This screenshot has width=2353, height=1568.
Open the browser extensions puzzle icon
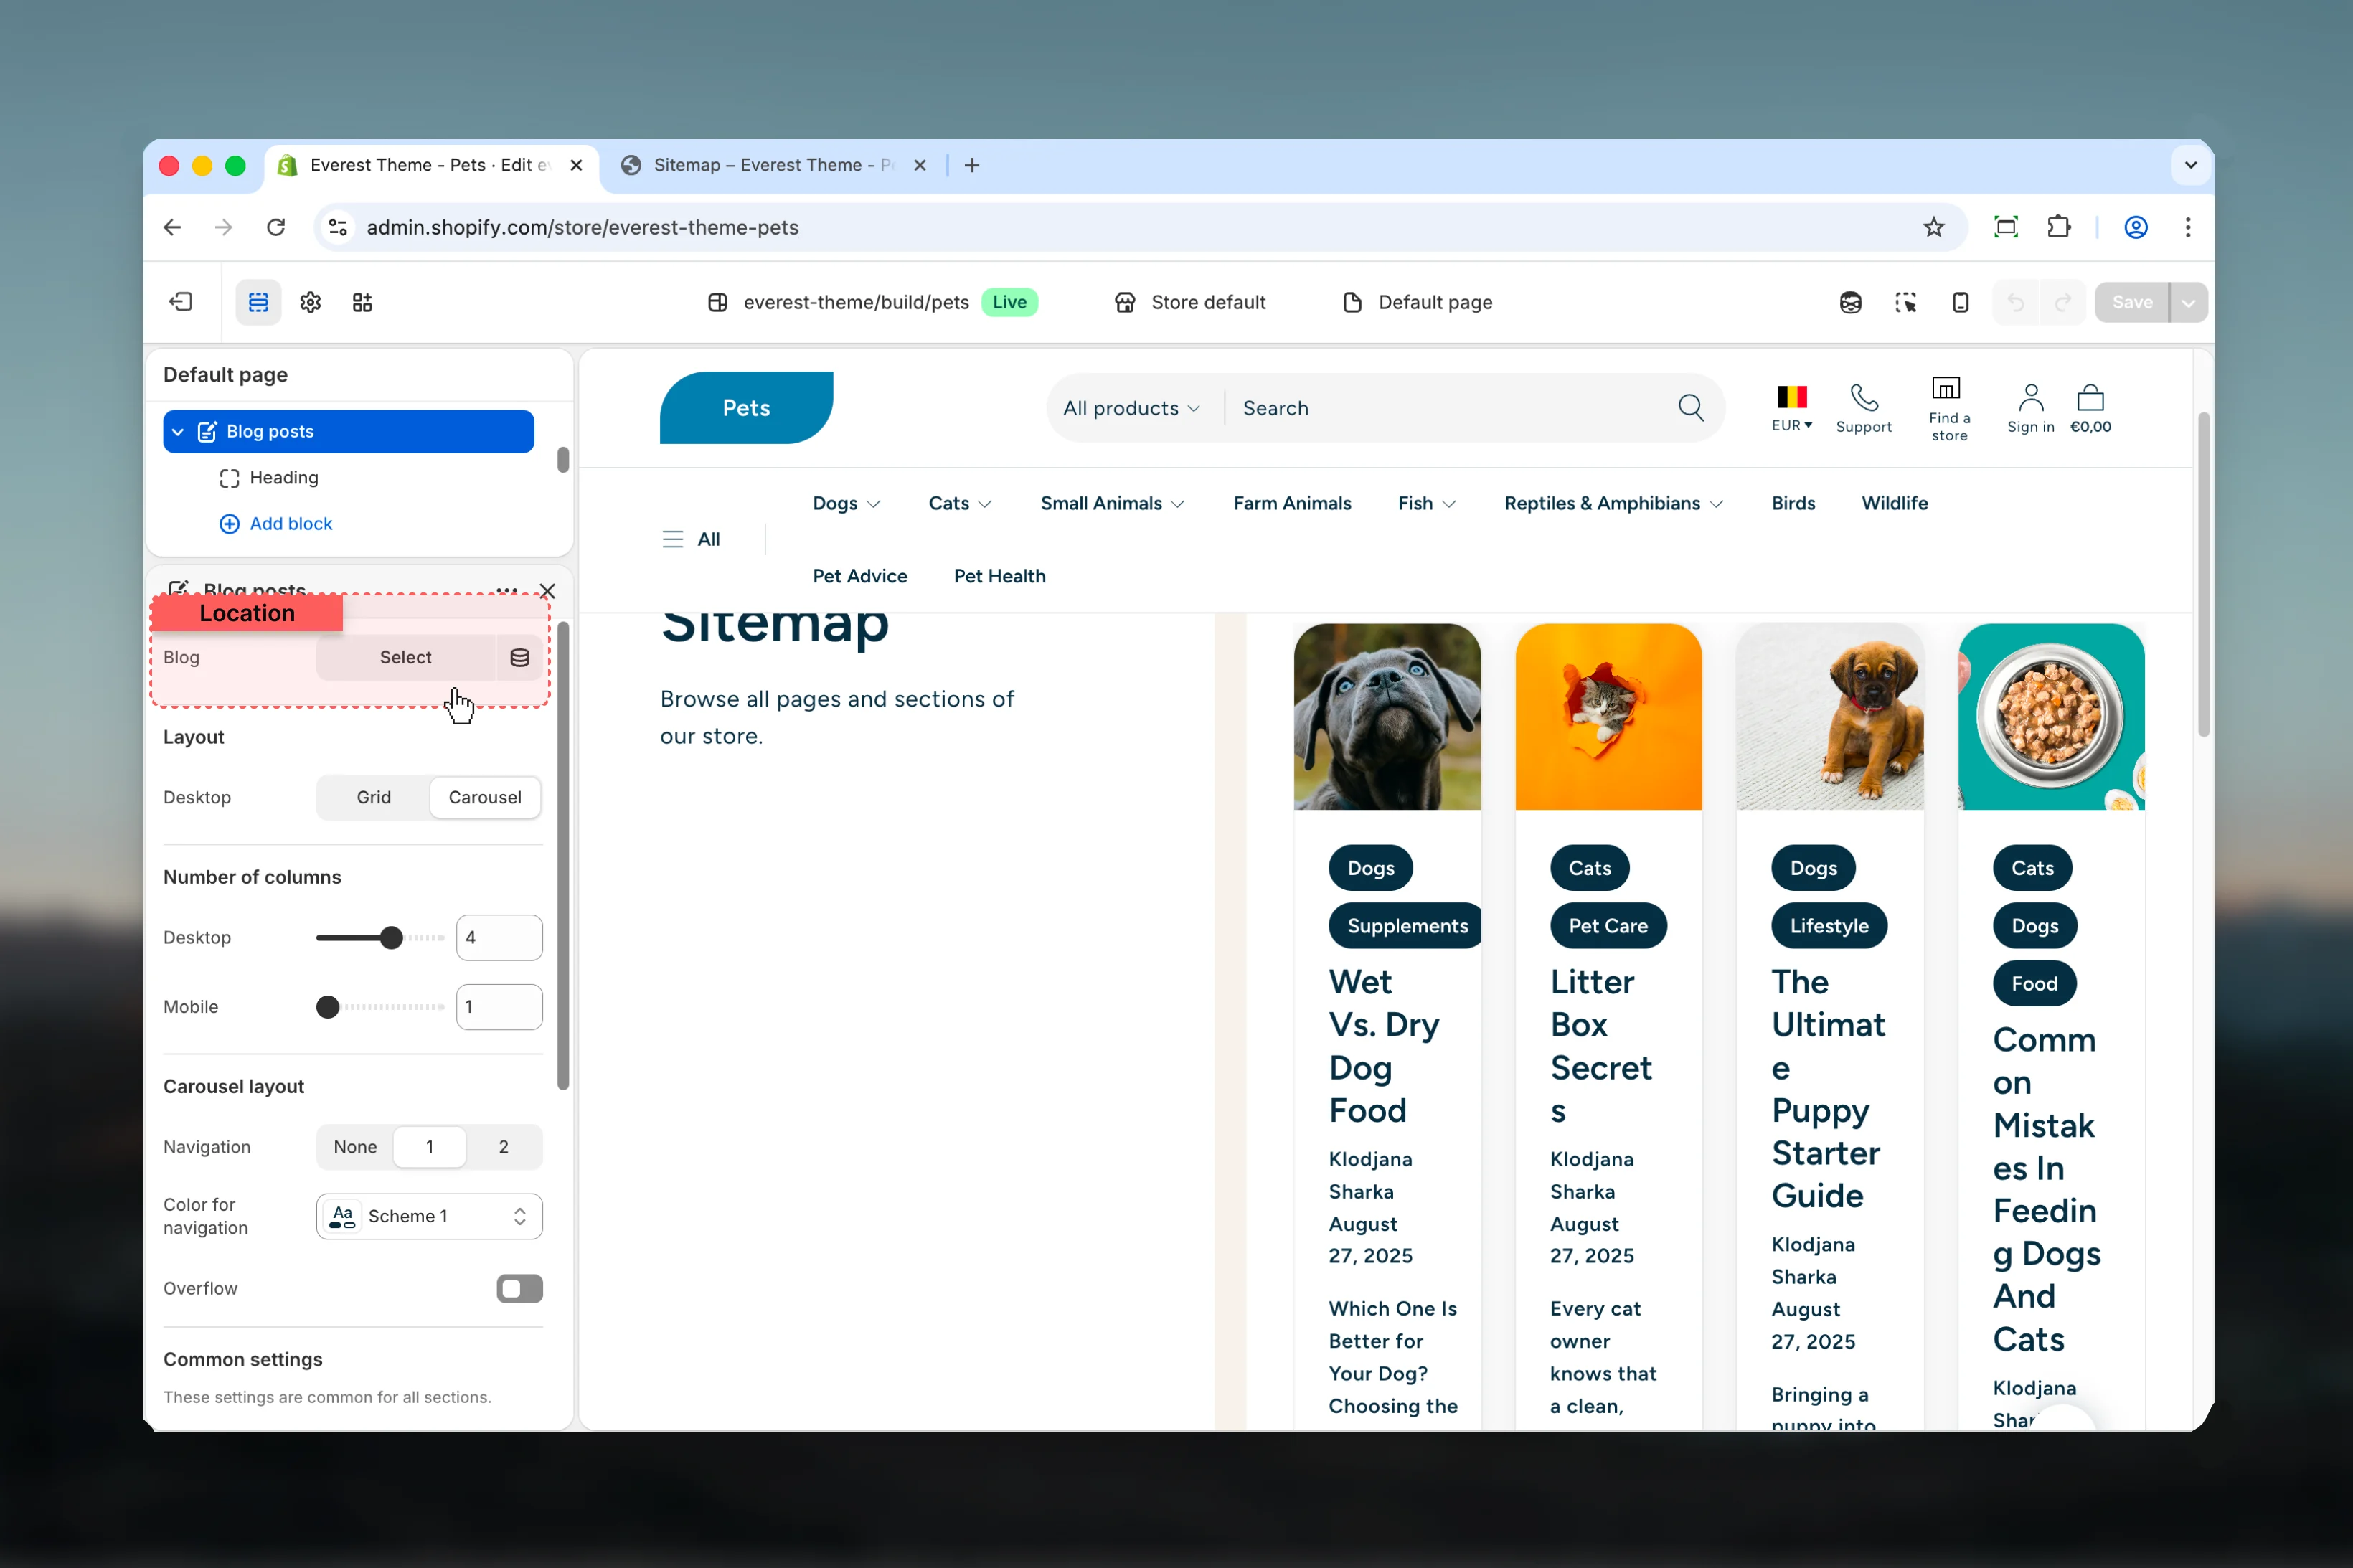(2059, 227)
